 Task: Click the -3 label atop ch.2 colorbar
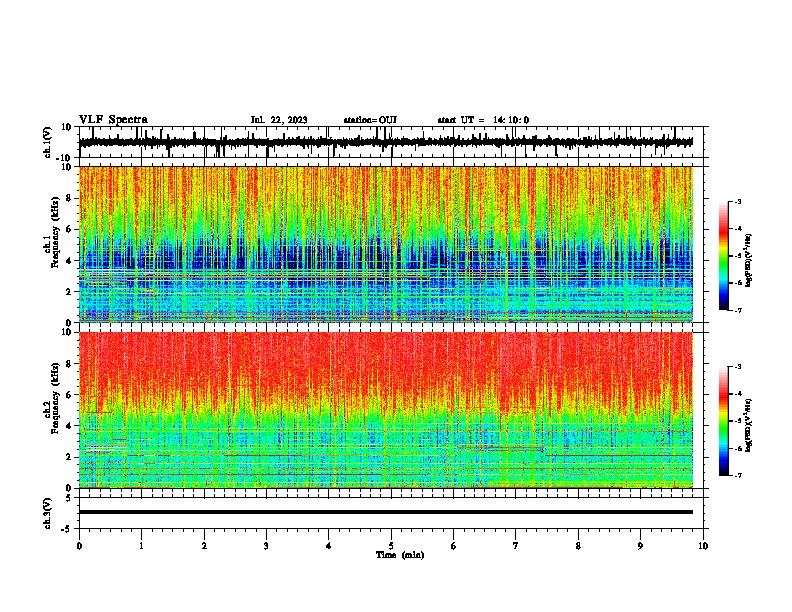(x=738, y=367)
